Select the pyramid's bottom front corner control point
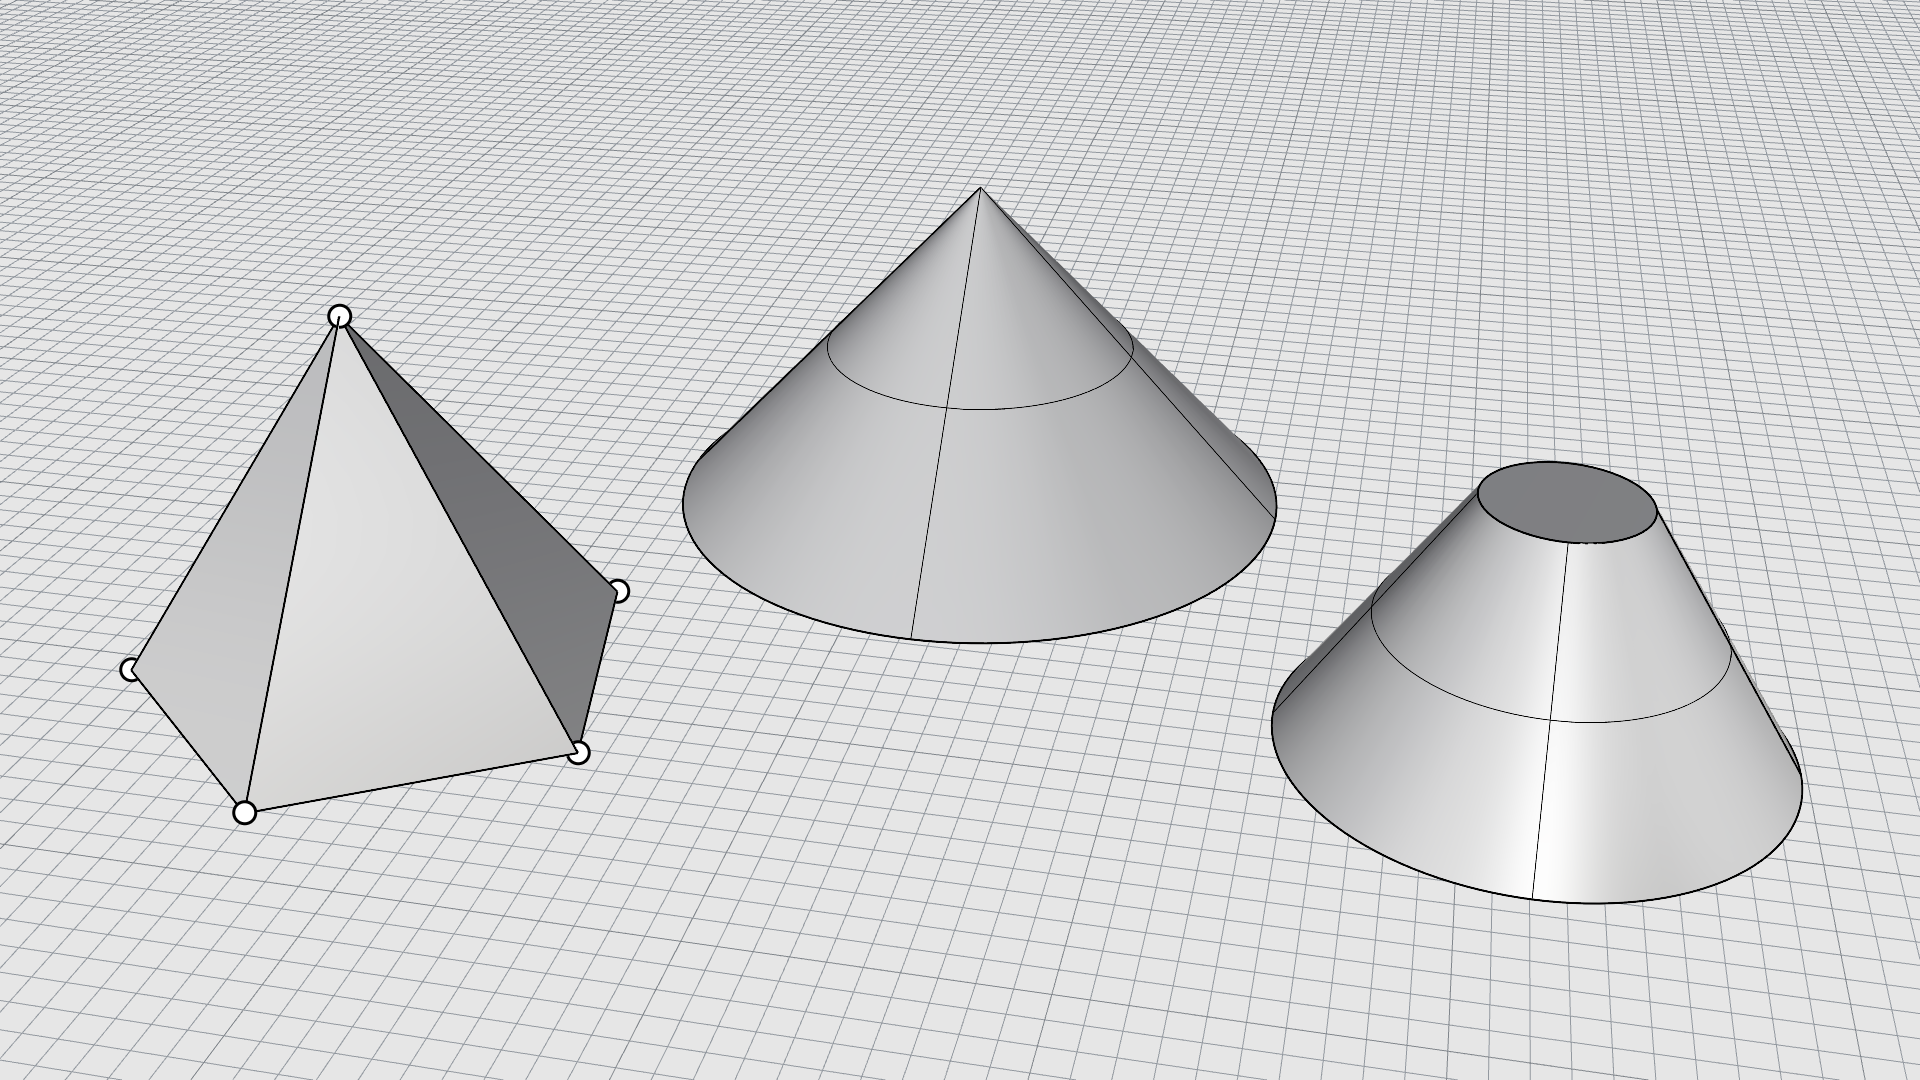 [x=245, y=812]
